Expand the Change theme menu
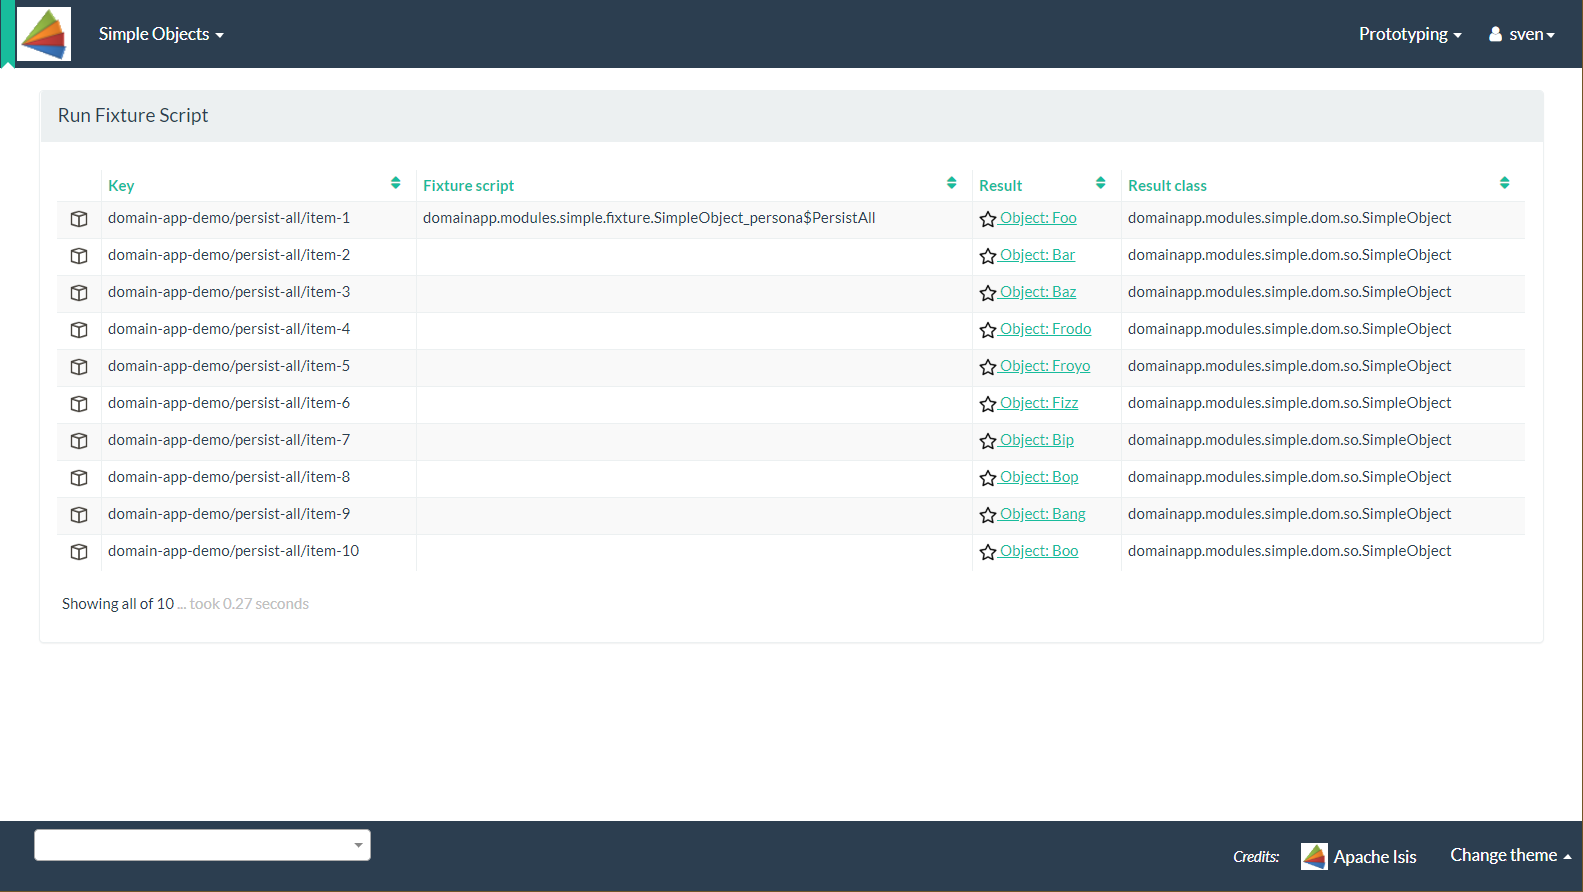1583x892 pixels. tap(1510, 855)
